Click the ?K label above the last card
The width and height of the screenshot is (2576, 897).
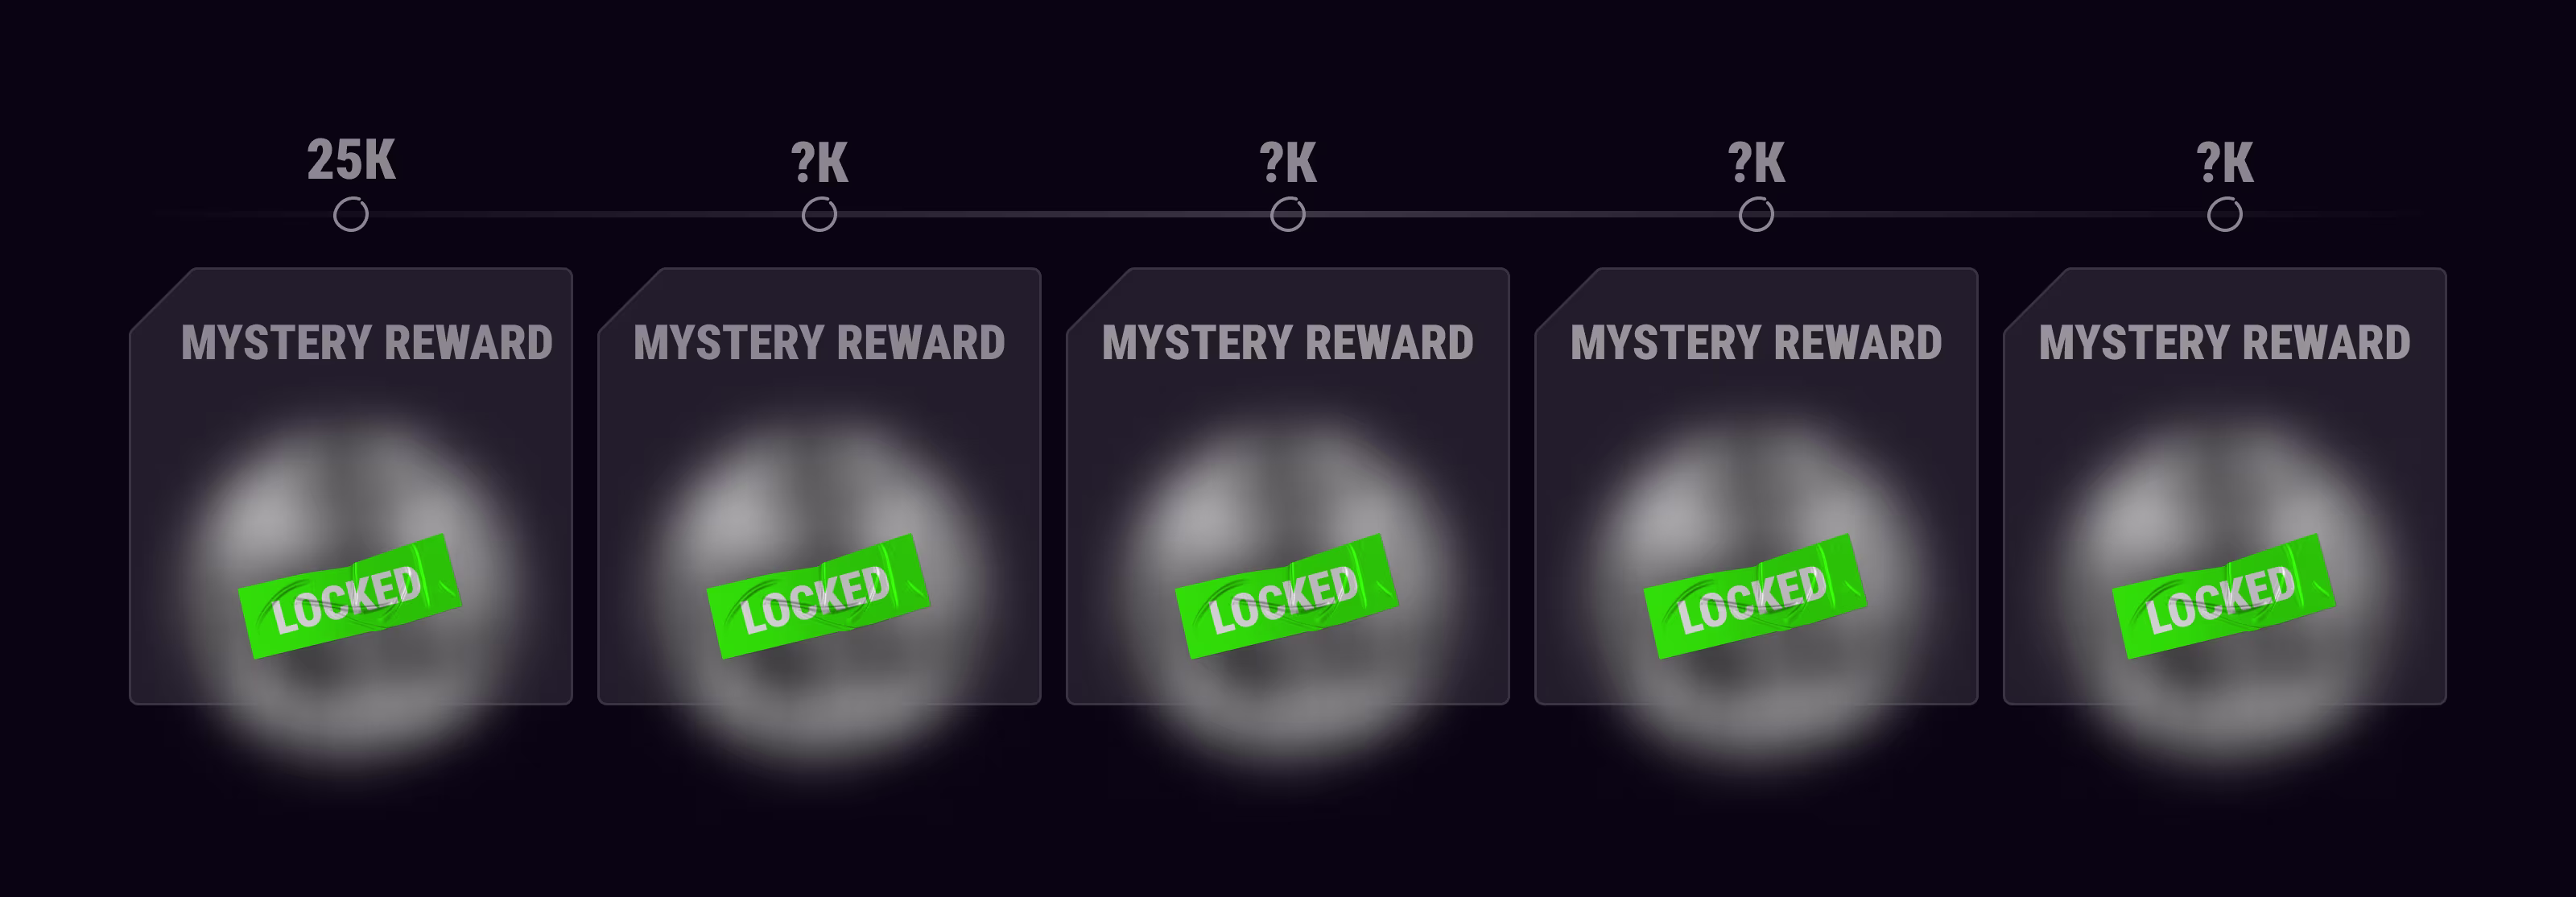(2225, 162)
